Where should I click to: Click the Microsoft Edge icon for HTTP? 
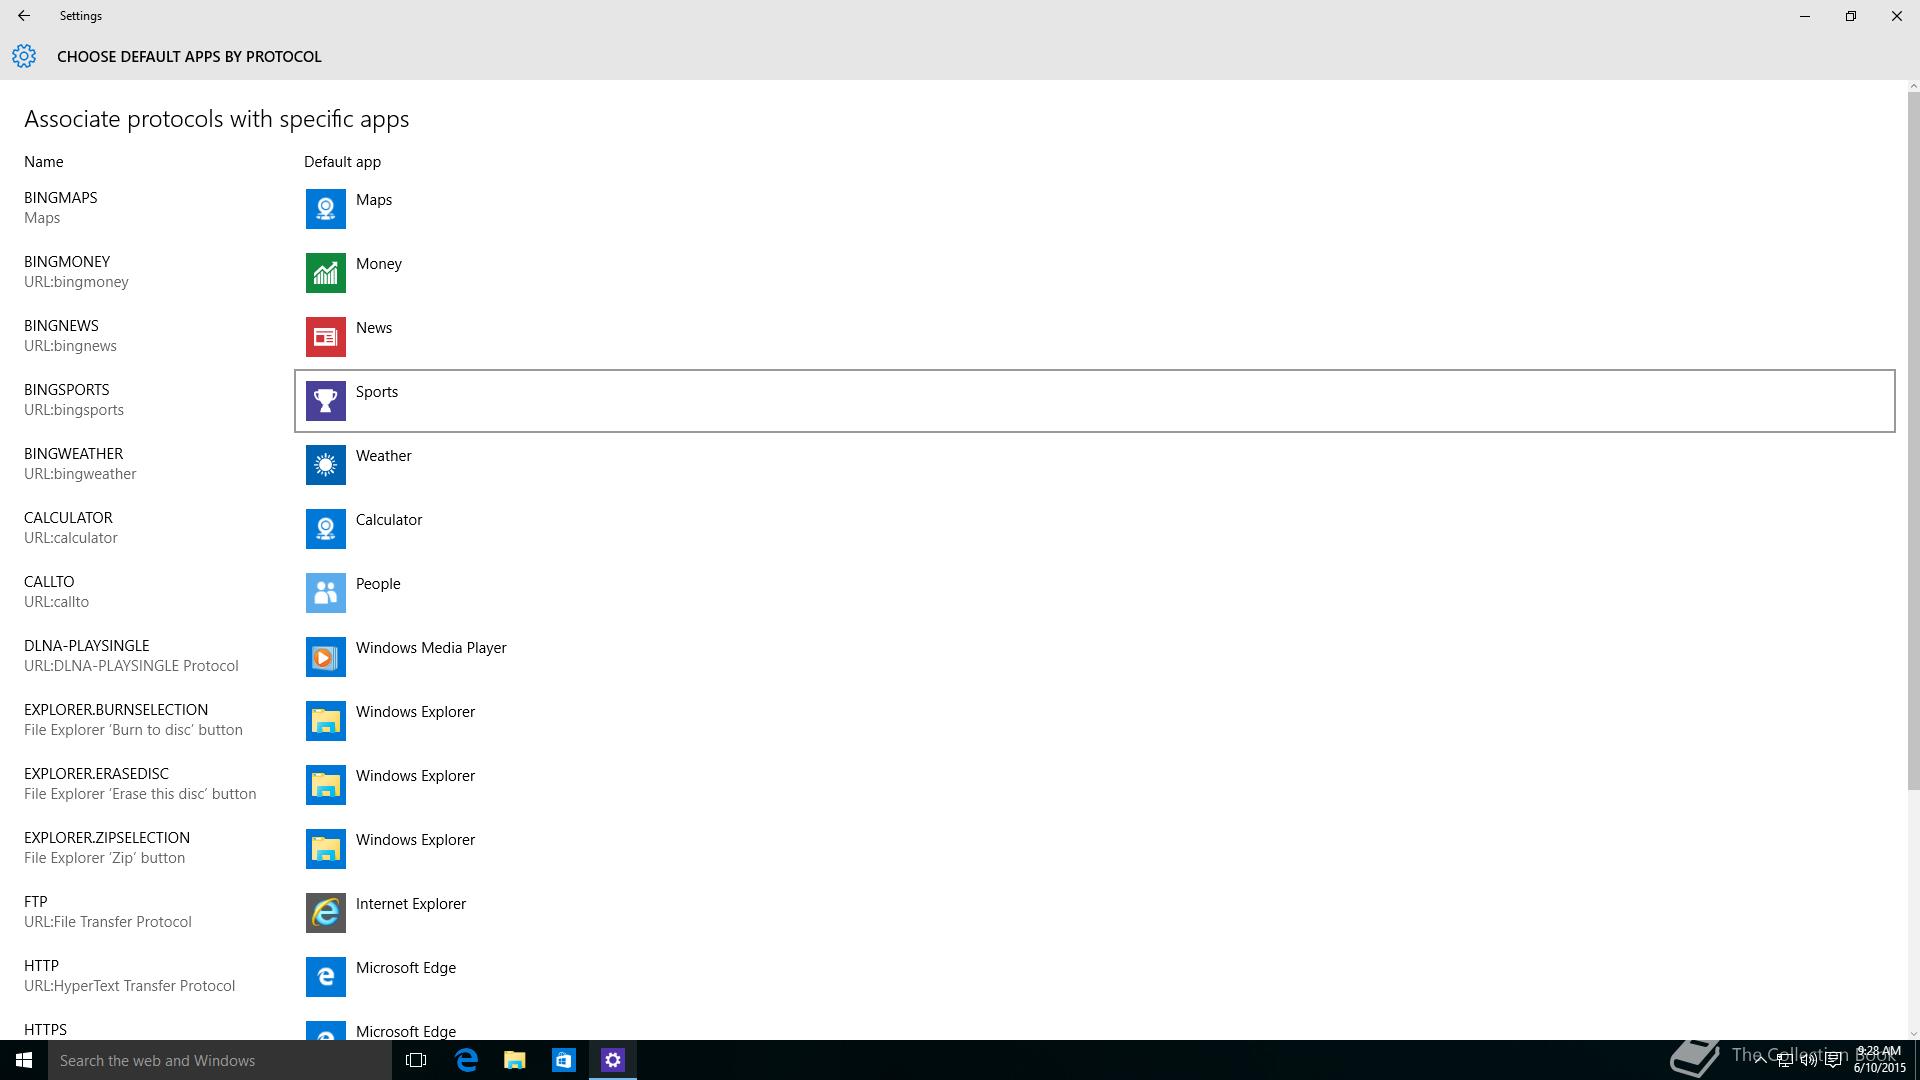pos(325,977)
